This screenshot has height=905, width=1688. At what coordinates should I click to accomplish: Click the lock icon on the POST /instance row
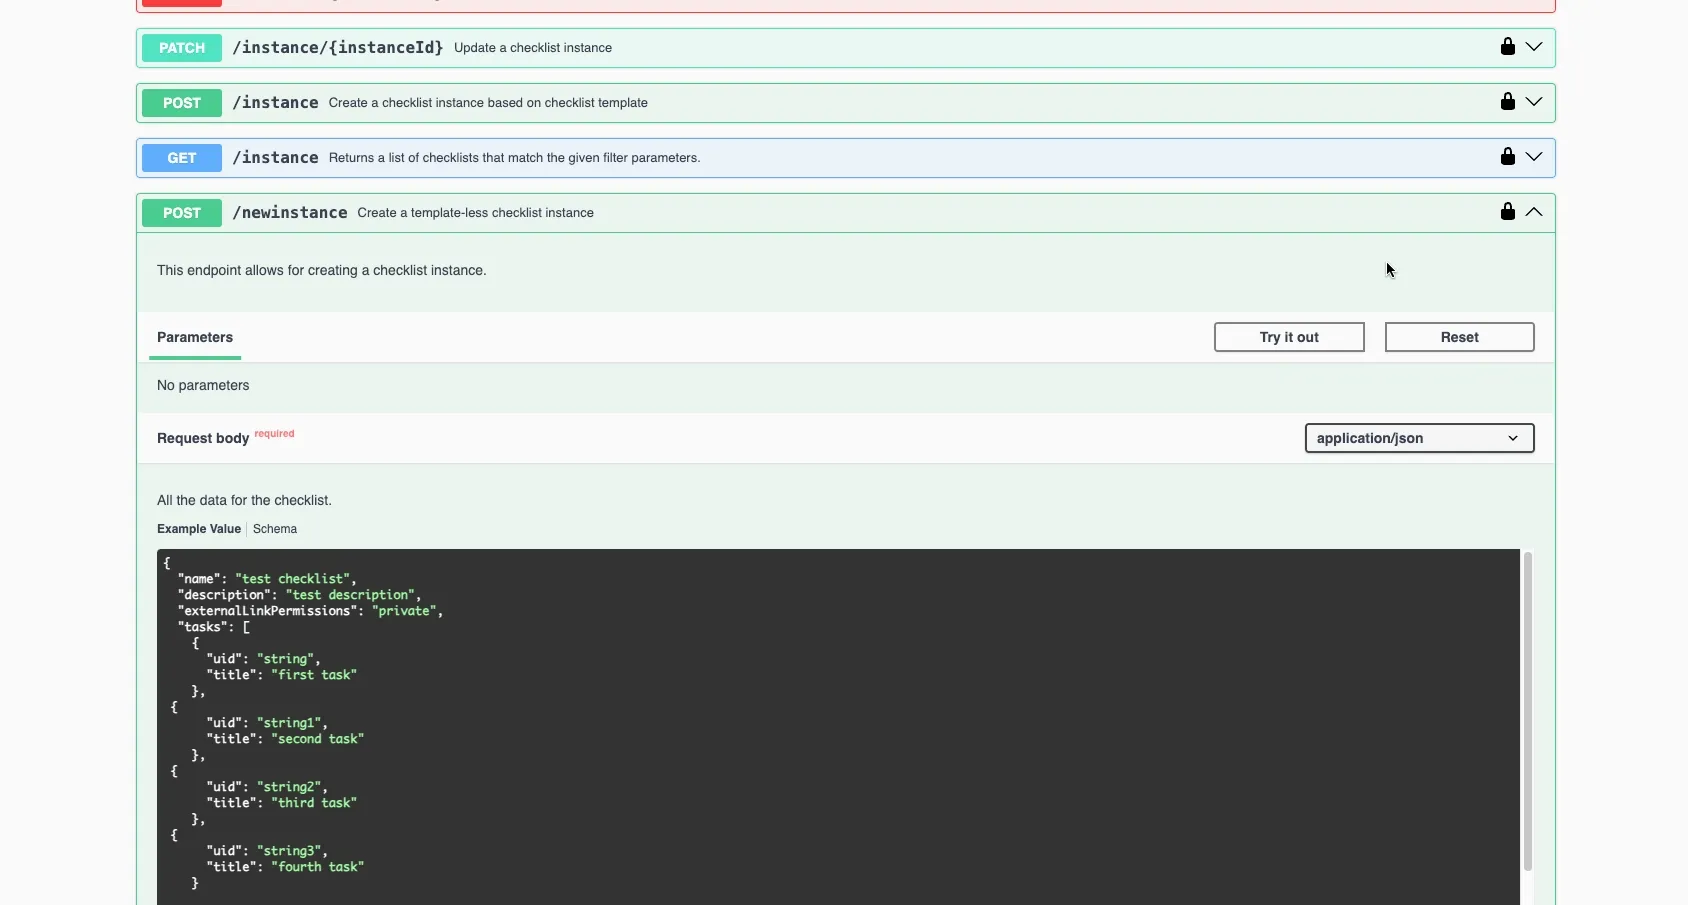pos(1507,101)
